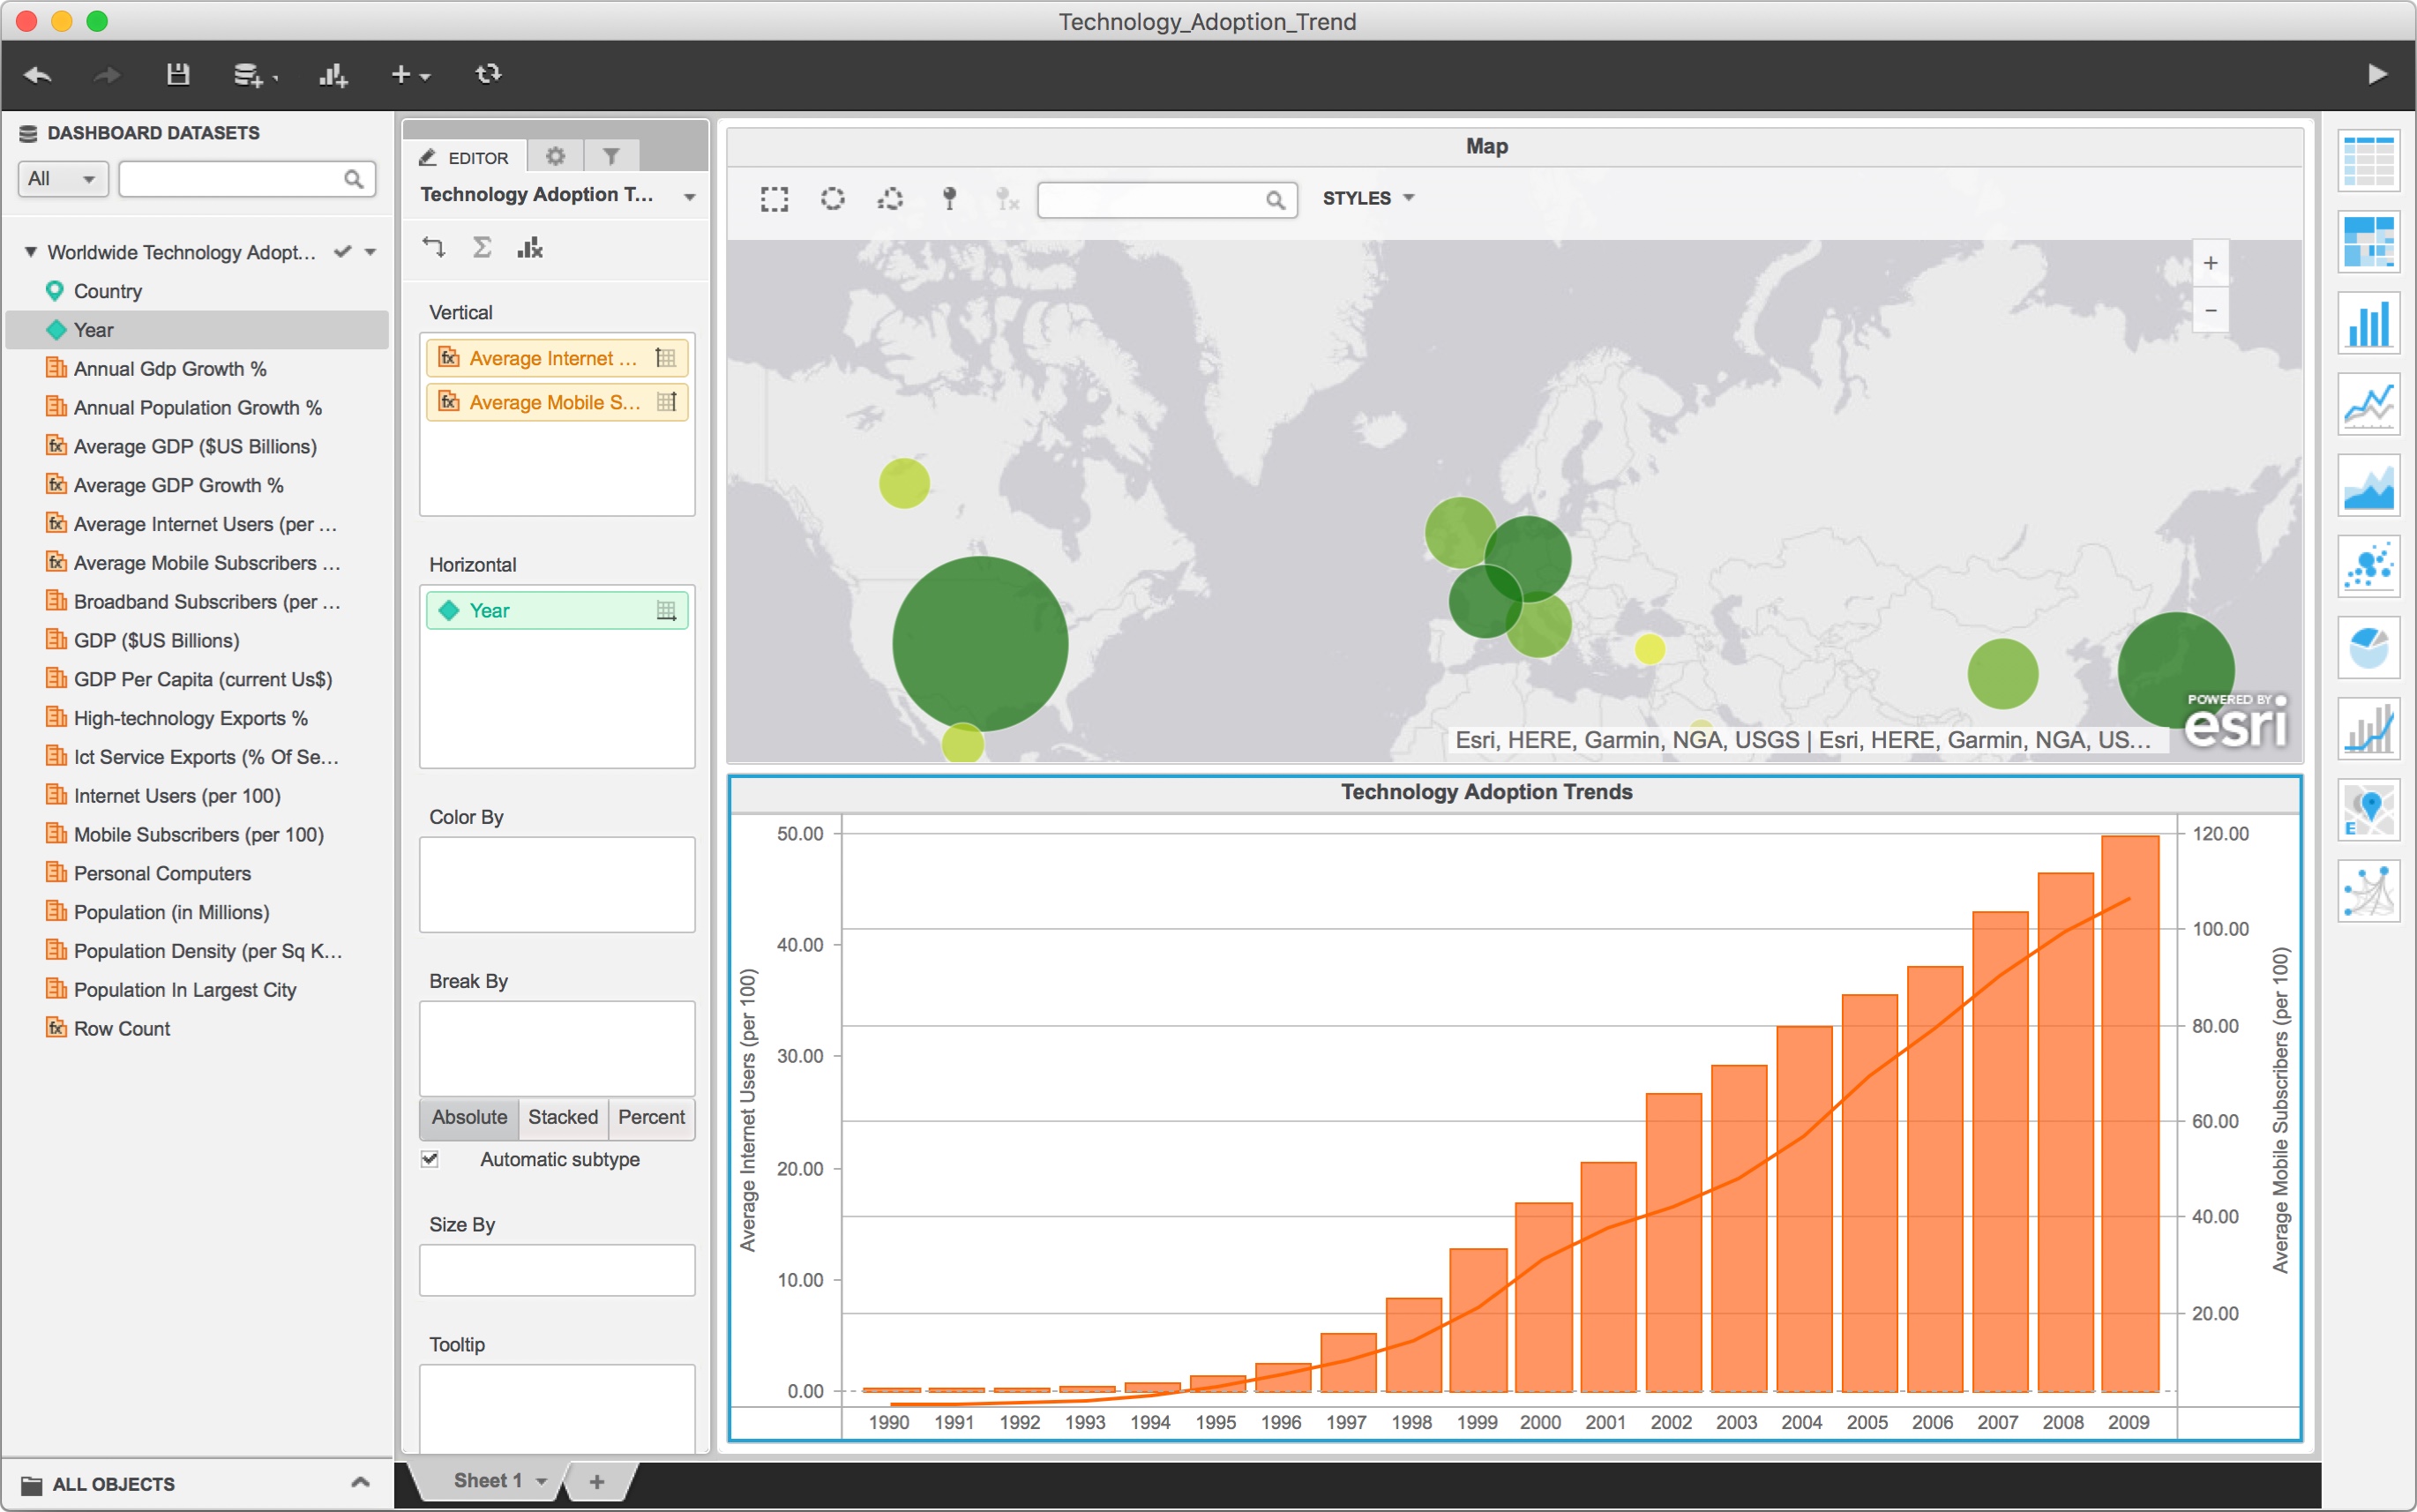
Task: Click the refresh dashboard icon
Action: [x=488, y=74]
